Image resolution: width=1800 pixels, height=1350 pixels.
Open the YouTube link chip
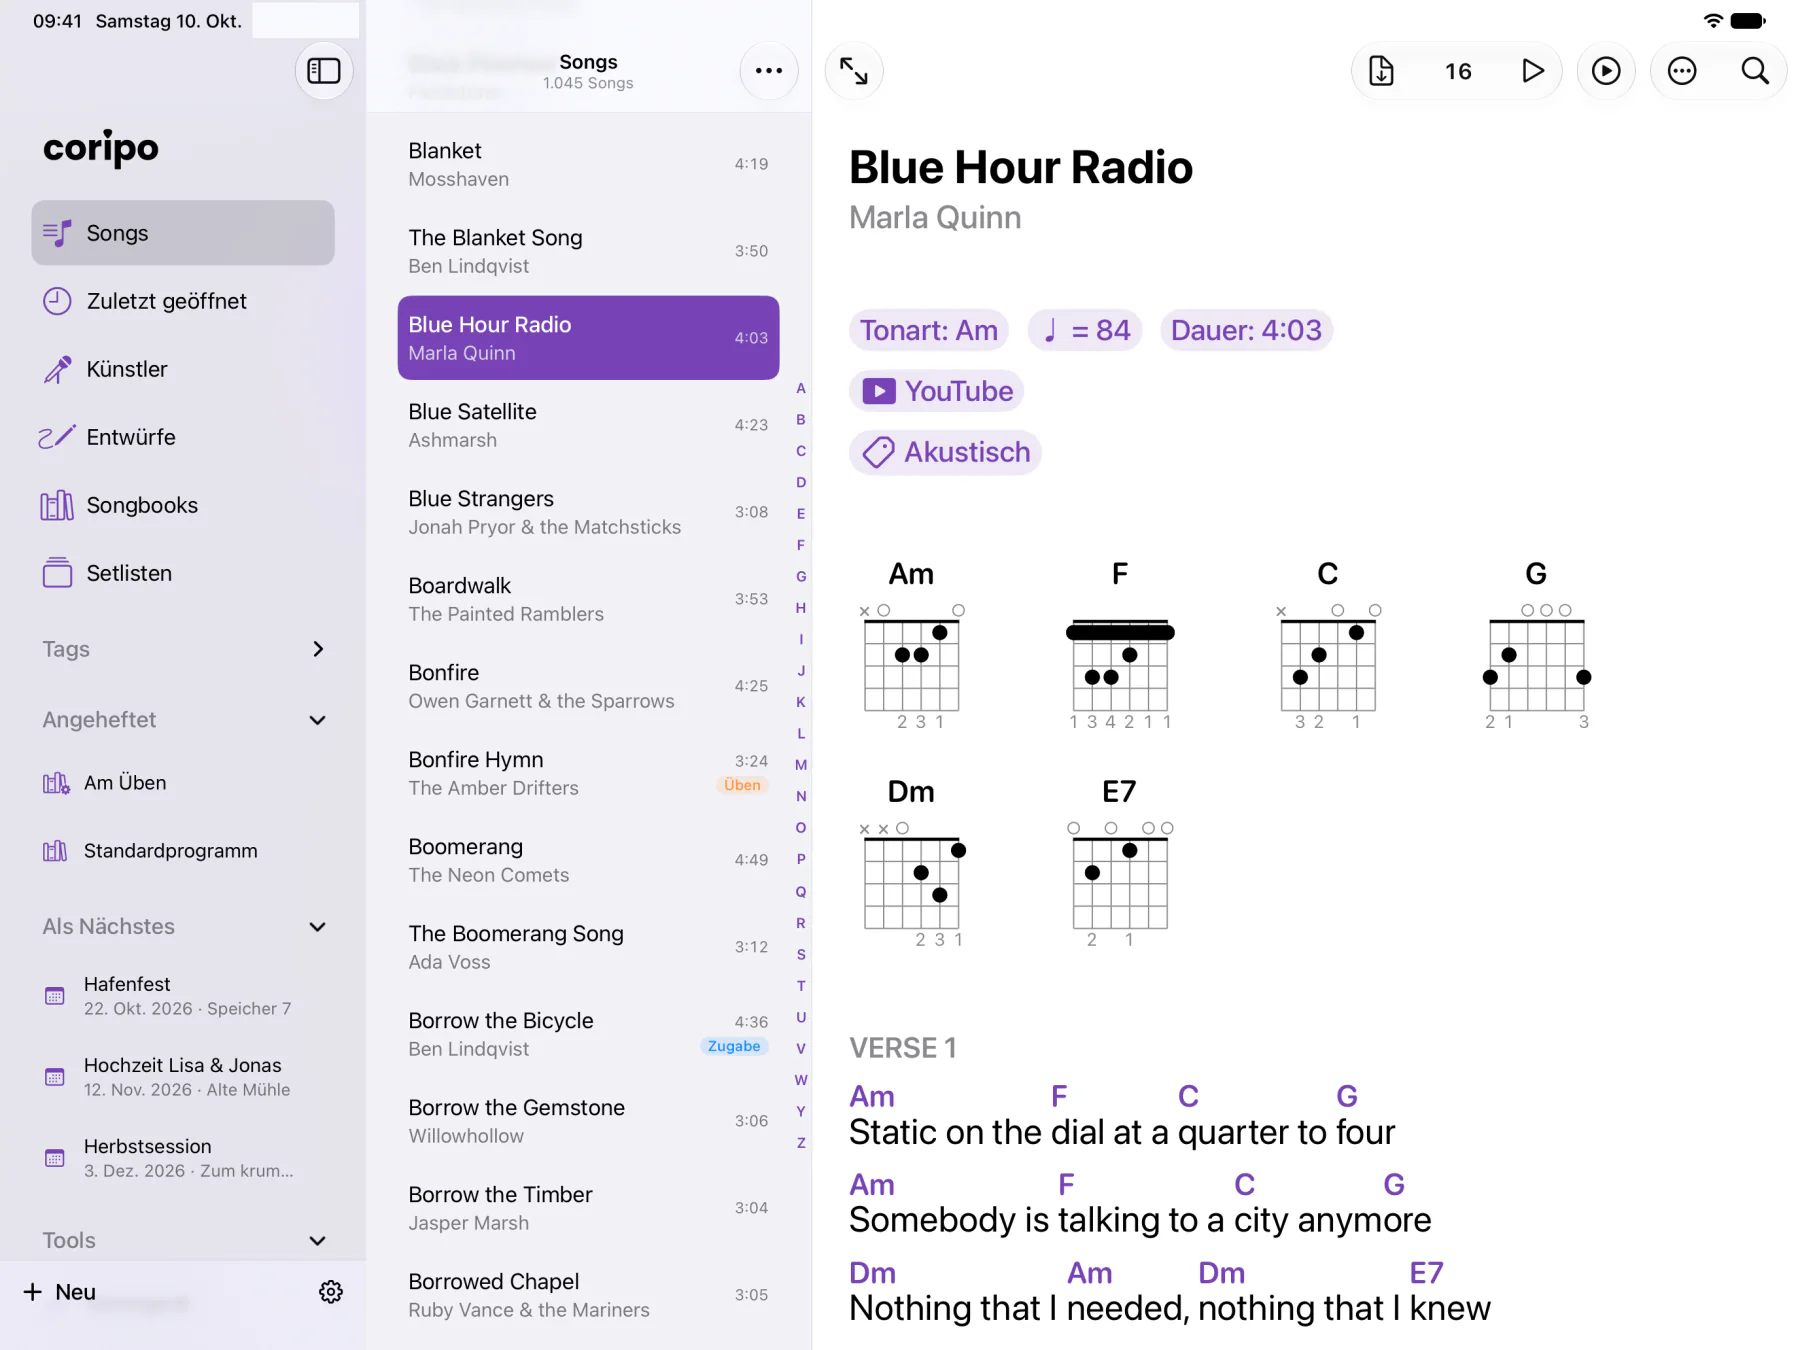(x=937, y=391)
